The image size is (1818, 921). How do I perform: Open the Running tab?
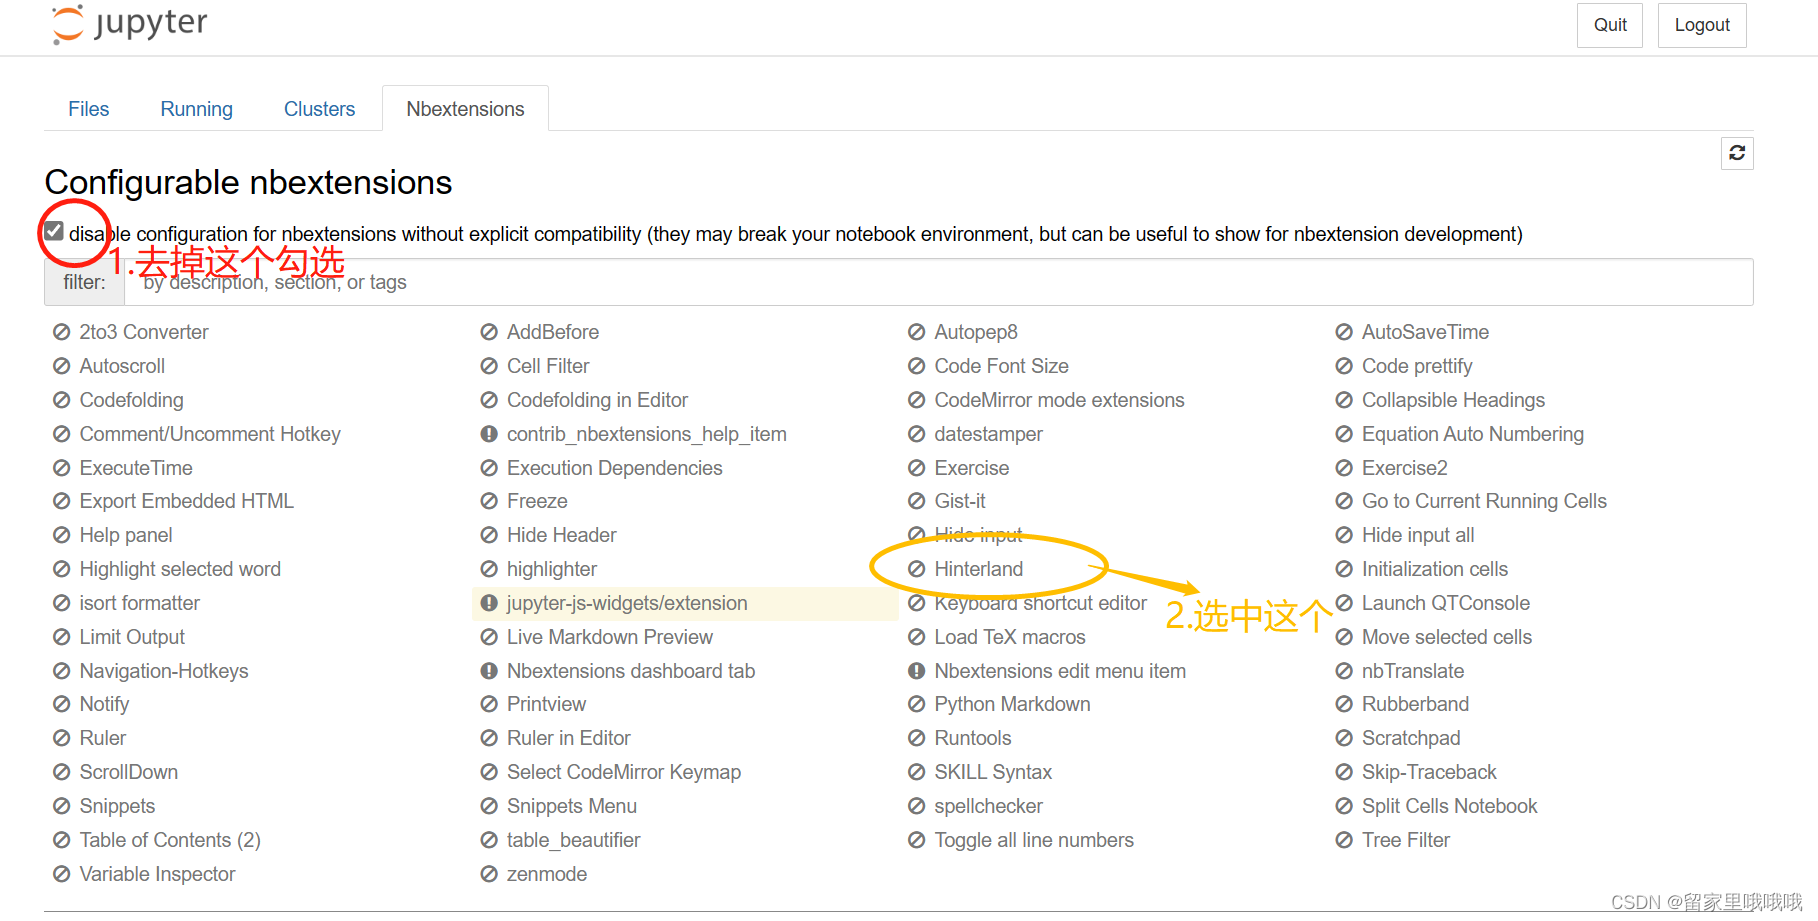pos(197,109)
